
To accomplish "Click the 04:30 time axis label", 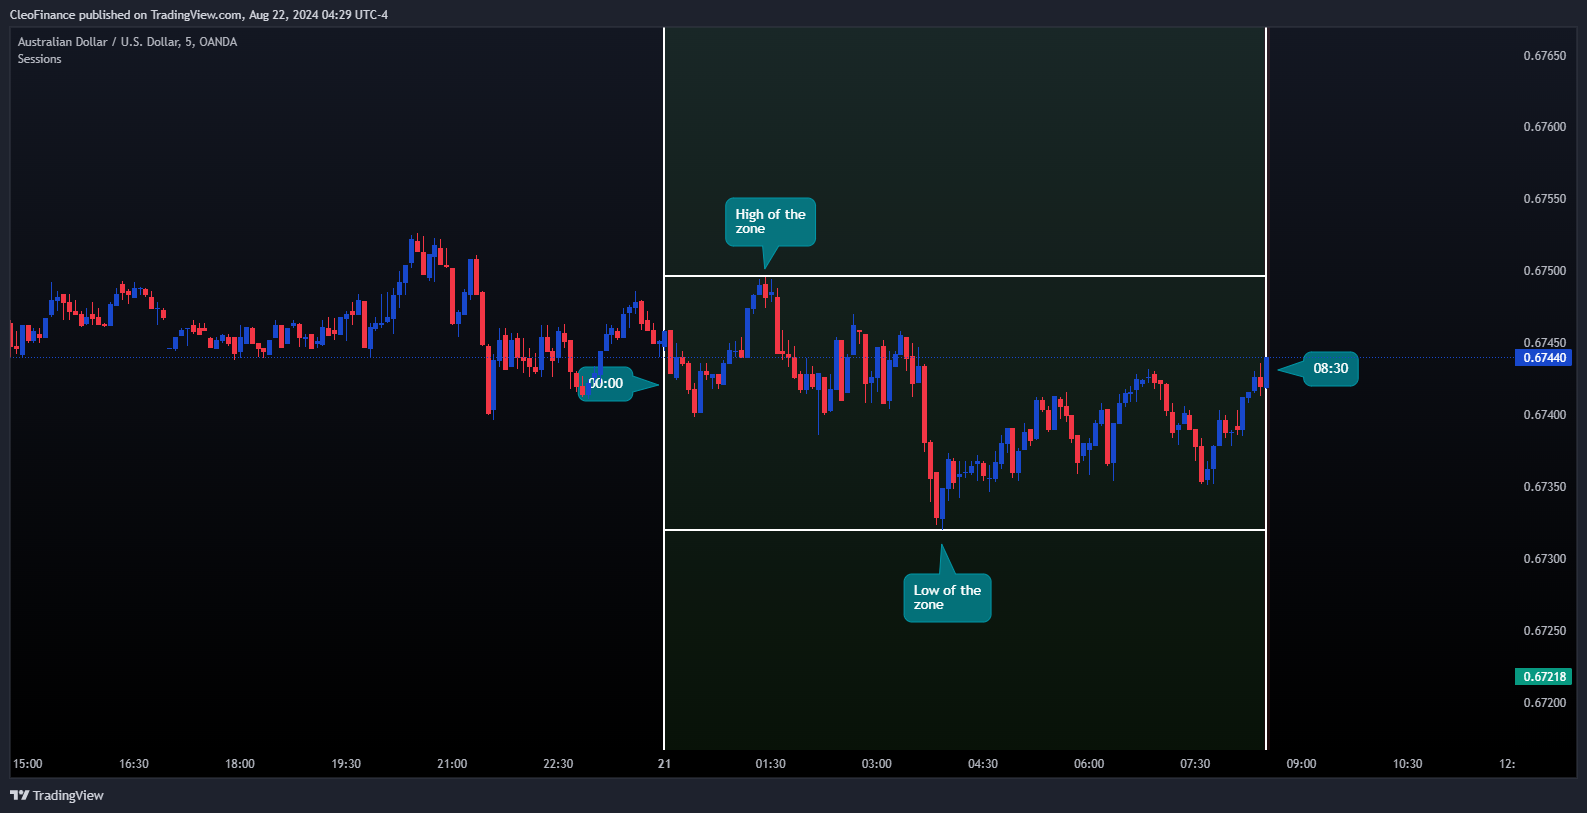I will [983, 764].
